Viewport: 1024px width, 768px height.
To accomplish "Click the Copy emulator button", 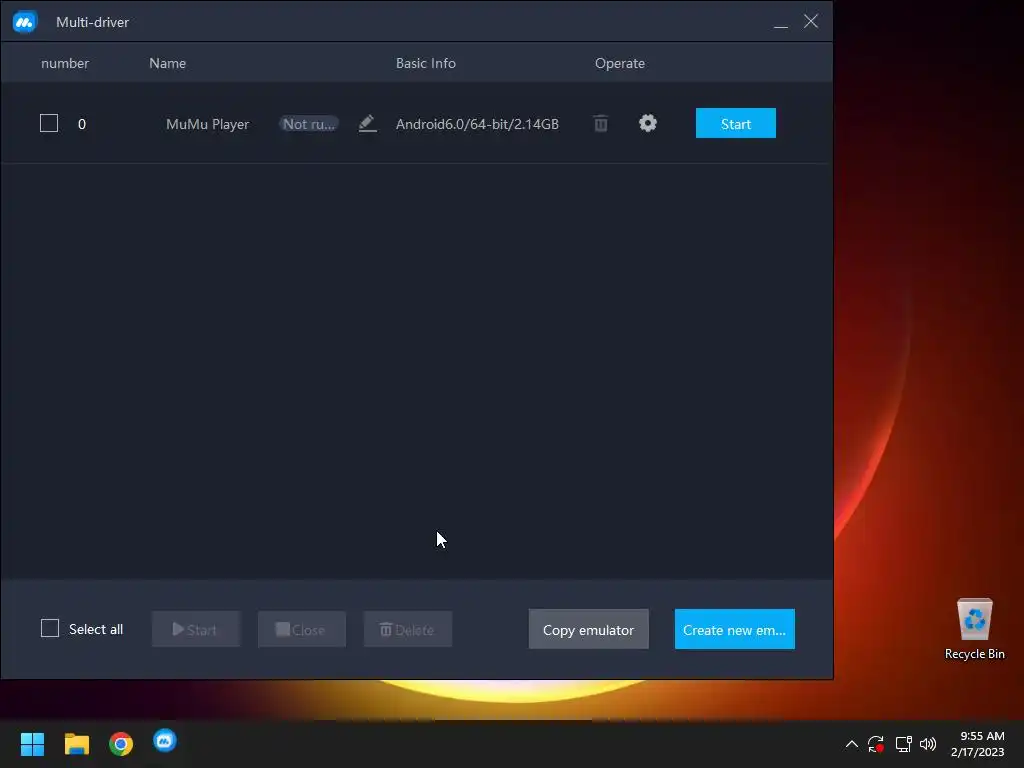I will [588, 629].
